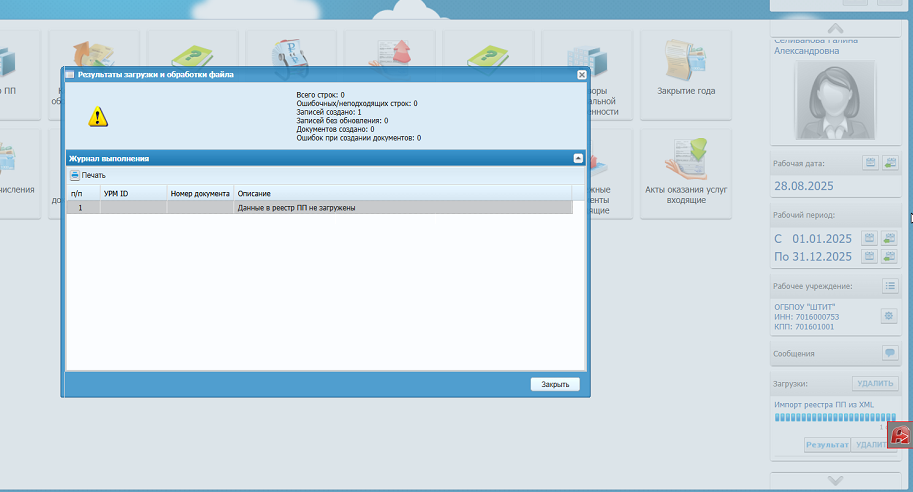Open the Рабочее учреждение list icon
913x492 pixels.
tap(890, 286)
